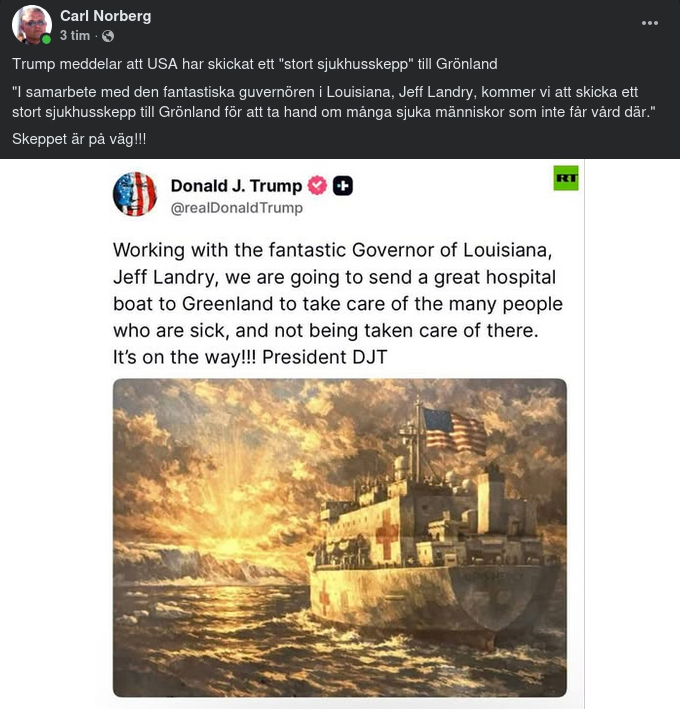Click the green RT logo
Image resolution: width=680 pixels, height=709 pixels.
pos(566,179)
